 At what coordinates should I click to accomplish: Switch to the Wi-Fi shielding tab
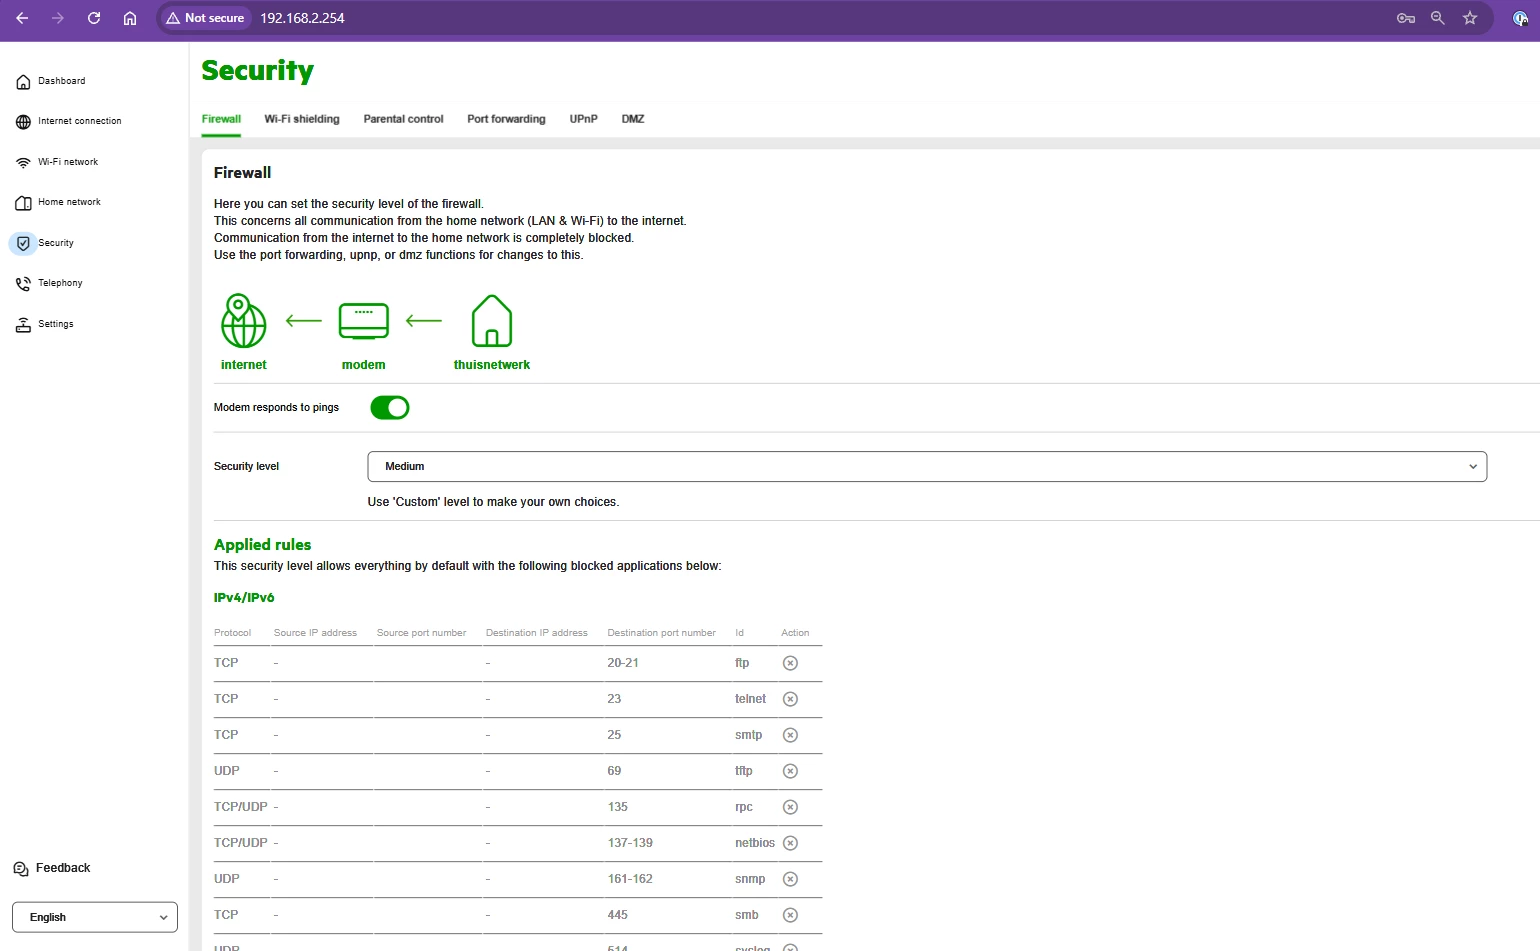coord(302,119)
